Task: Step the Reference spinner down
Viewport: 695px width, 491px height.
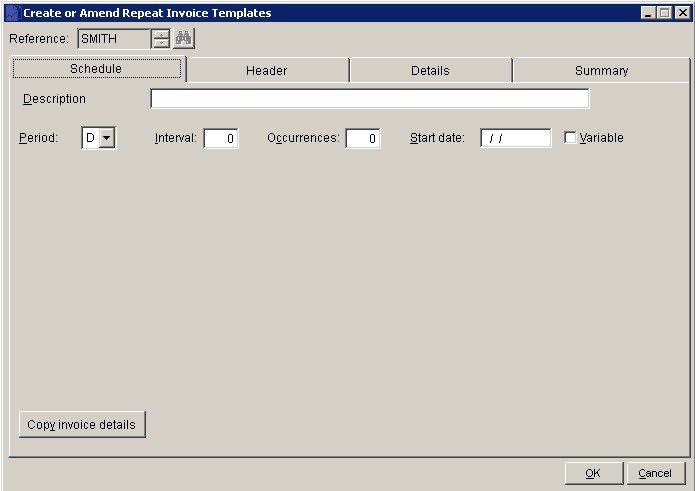Action: click(x=161, y=43)
